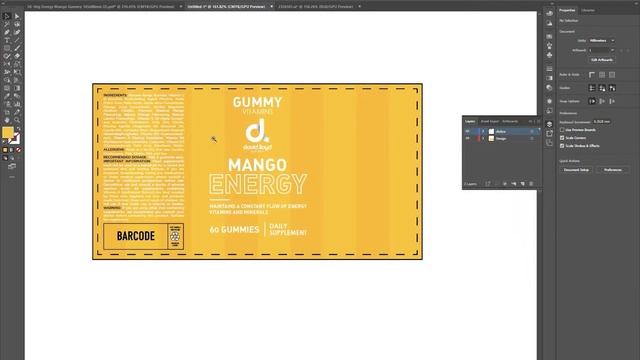Hide the Design layer via eye icon
640x360 pixels.
coord(467,139)
